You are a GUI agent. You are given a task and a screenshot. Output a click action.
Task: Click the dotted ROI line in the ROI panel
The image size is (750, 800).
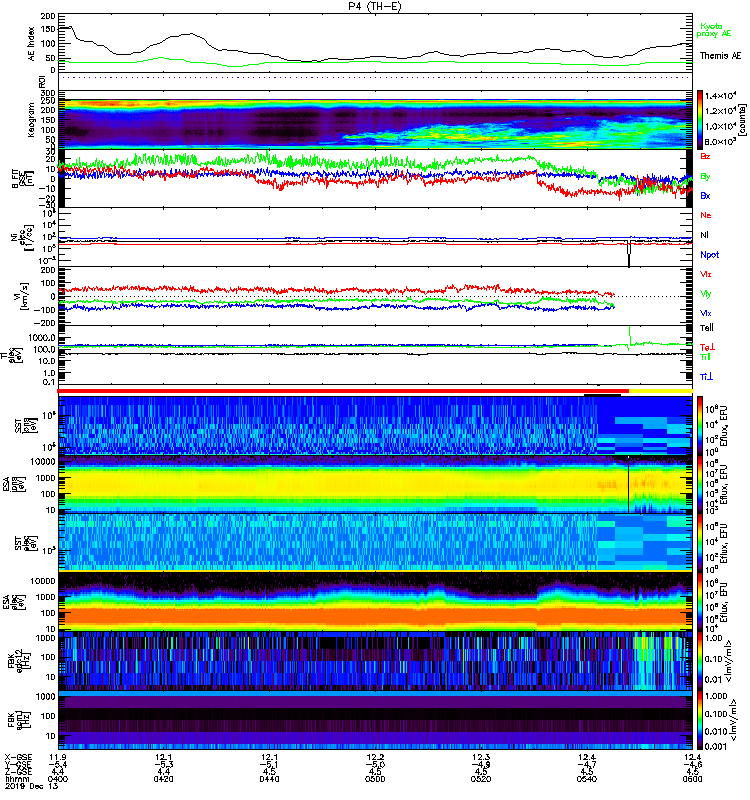[375, 78]
